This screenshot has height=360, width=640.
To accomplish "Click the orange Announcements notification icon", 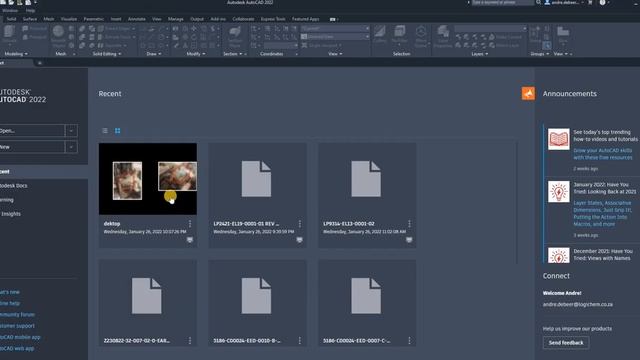I will coord(528,93).
